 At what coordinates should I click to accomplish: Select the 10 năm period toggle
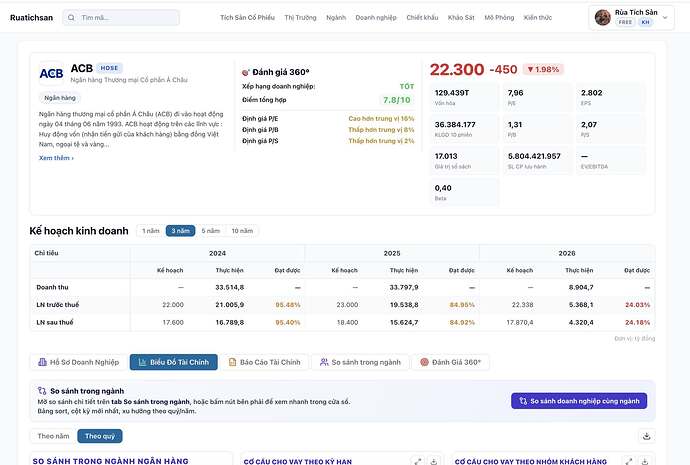[x=242, y=231]
